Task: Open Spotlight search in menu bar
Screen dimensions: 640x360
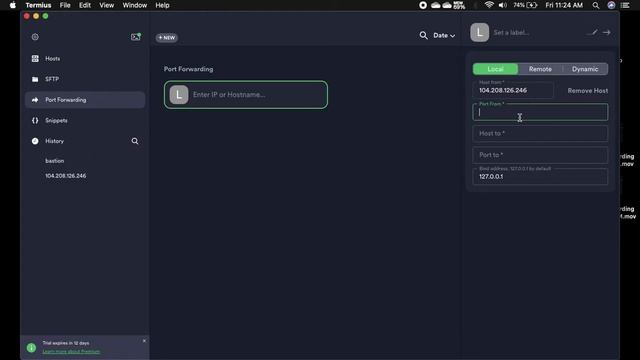Action: (596, 5)
